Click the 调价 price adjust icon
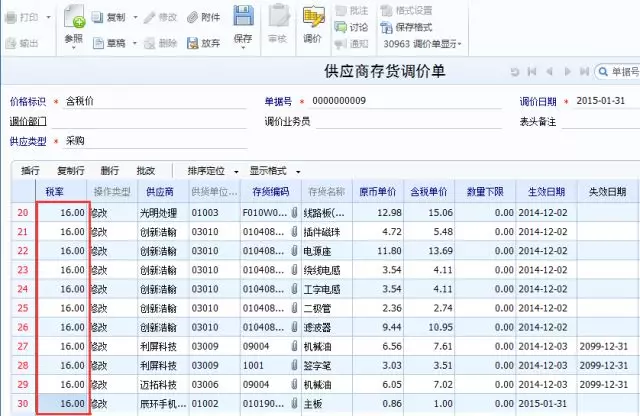This screenshot has height=416, width=640. [x=313, y=17]
